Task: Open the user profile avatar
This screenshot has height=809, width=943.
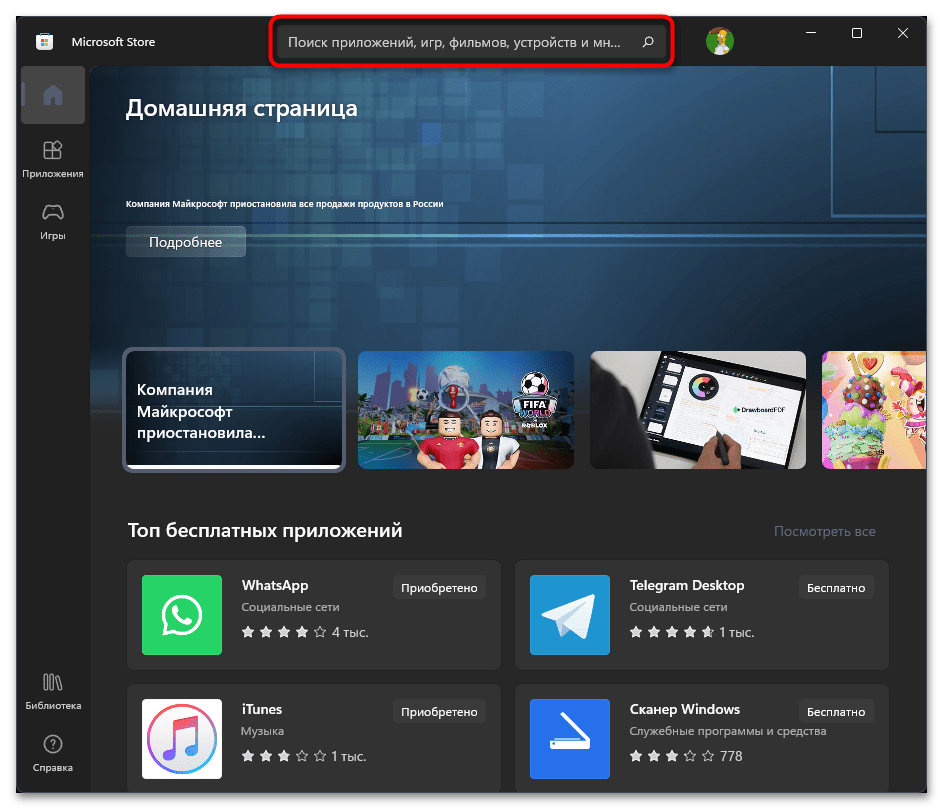Action: pos(719,41)
